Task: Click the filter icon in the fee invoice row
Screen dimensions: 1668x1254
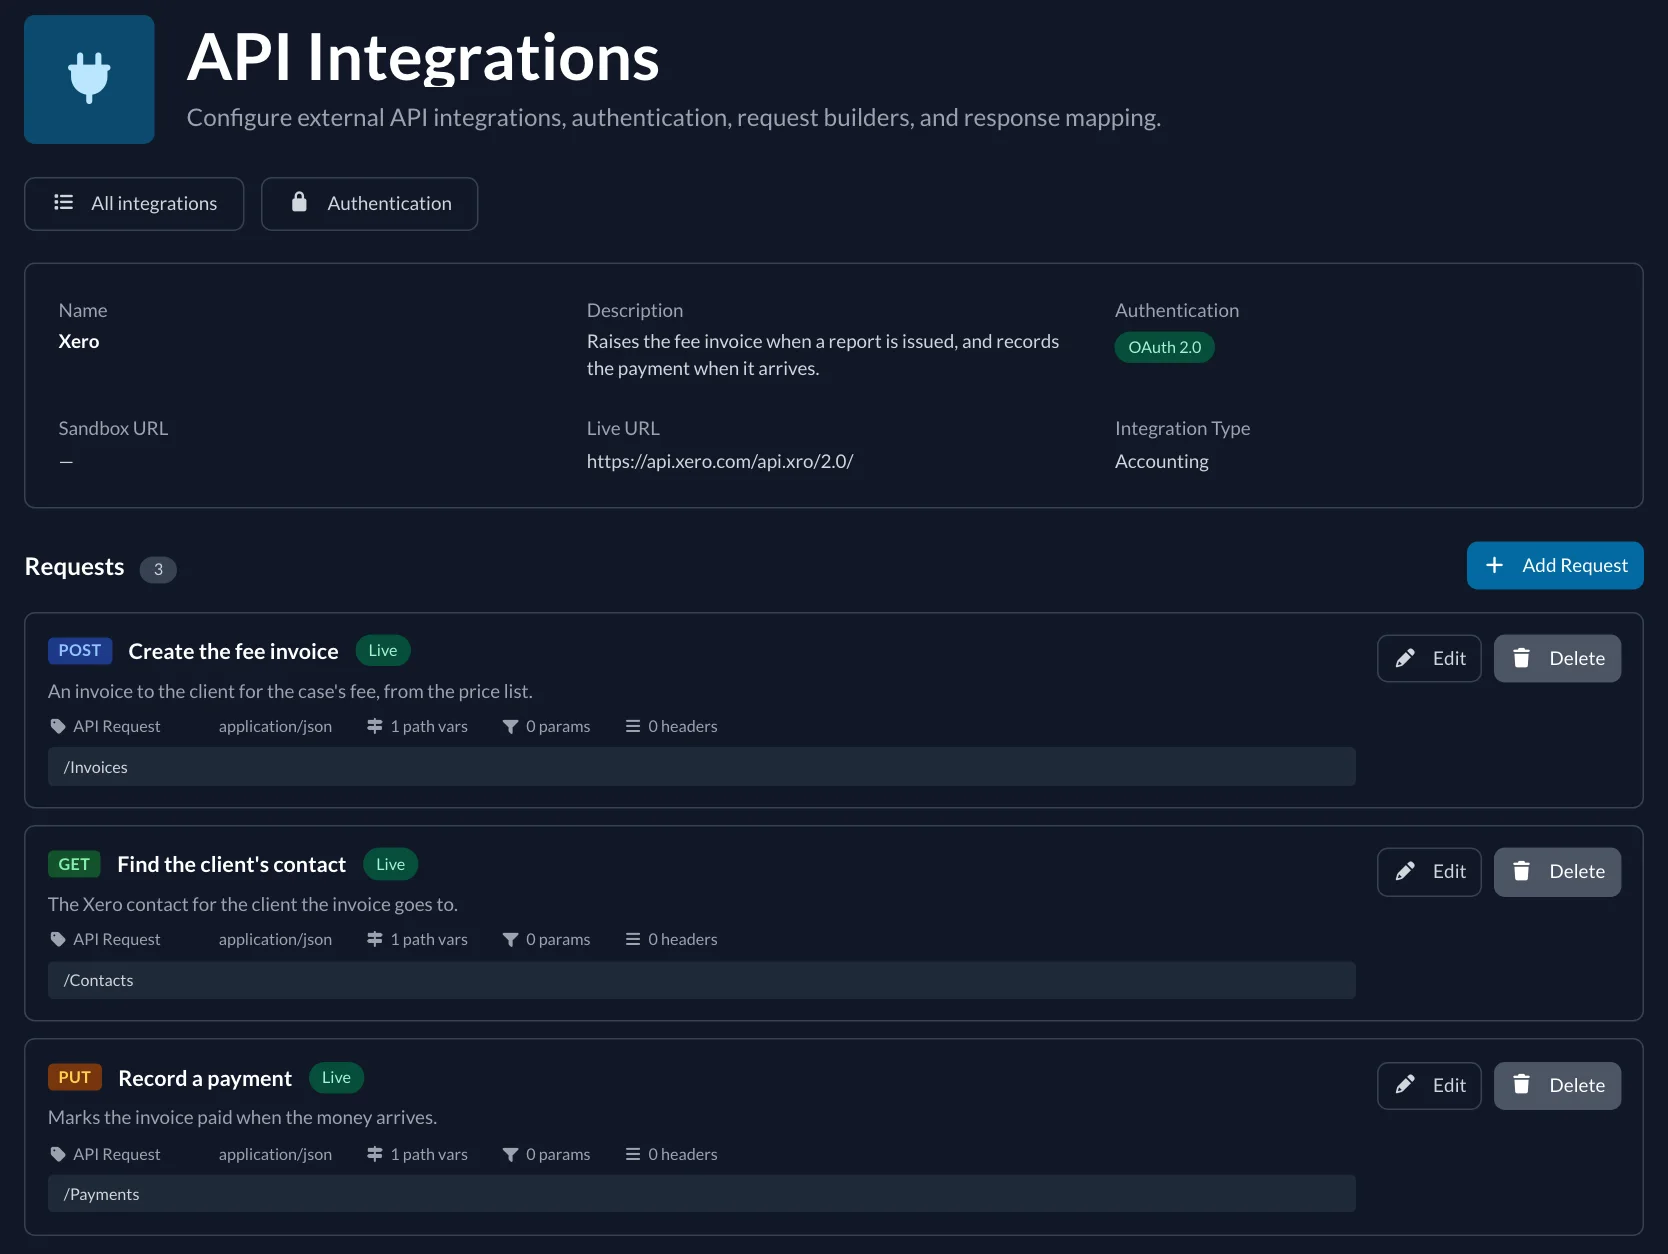Action: [x=510, y=727]
